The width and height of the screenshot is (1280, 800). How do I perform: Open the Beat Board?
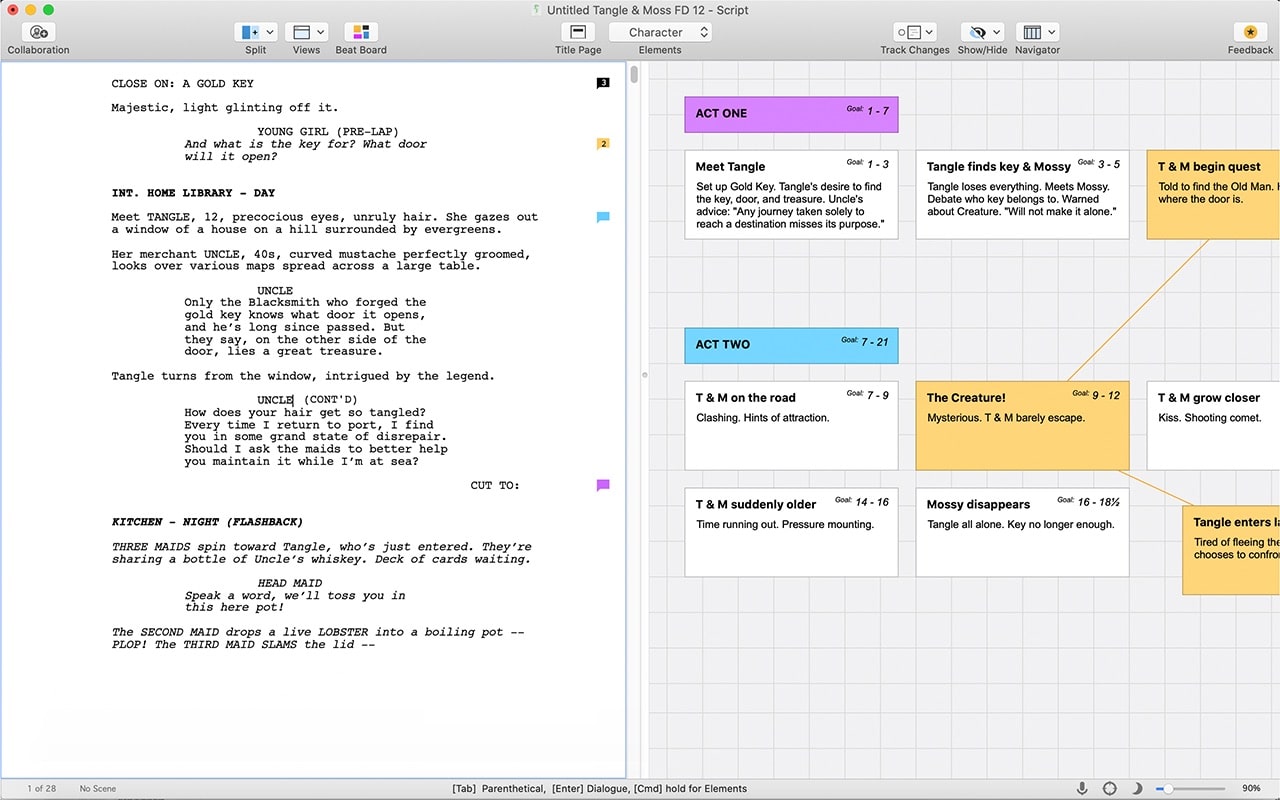[x=360, y=31]
